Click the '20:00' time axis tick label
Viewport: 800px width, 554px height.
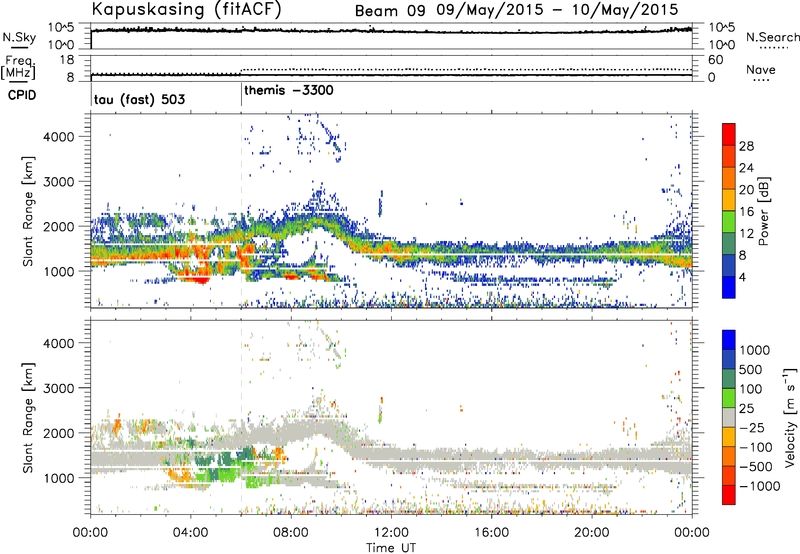click(x=591, y=533)
